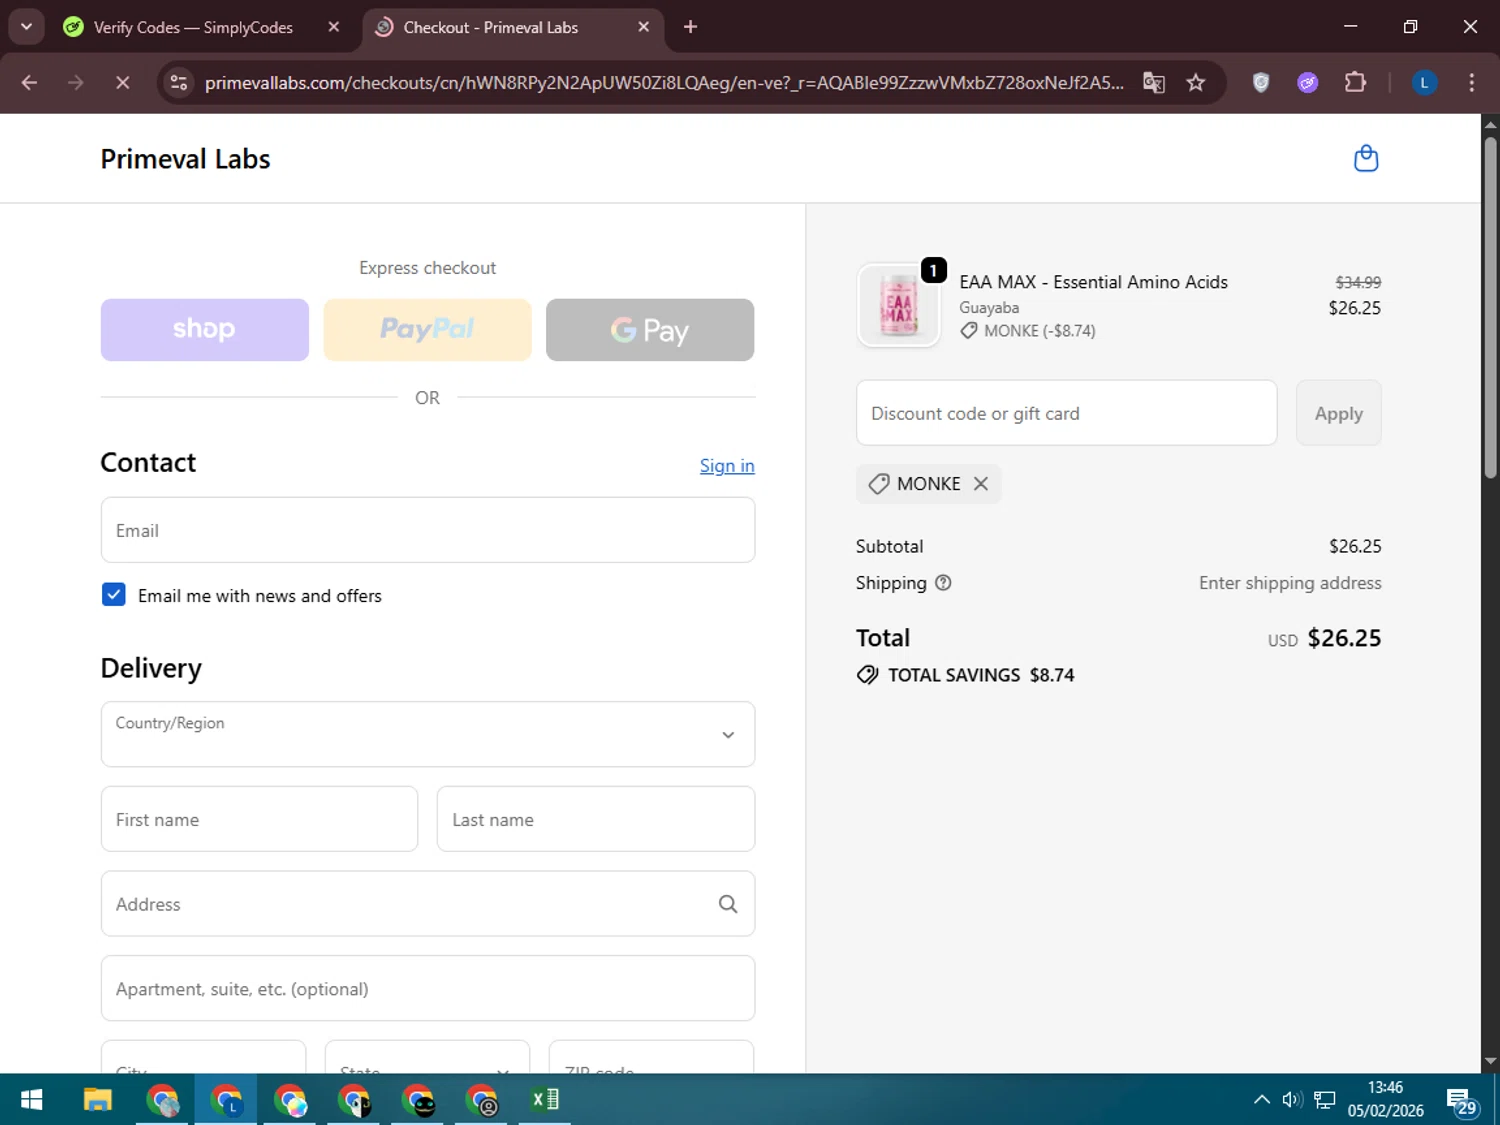Click the scrollbar down arrow
Image resolution: width=1500 pixels, height=1125 pixels.
[1490, 1062]
